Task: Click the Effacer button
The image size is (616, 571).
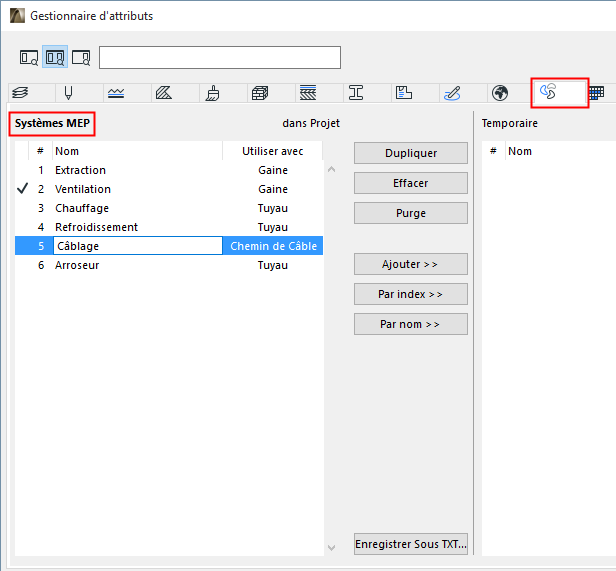Action: tap(411, 183)
